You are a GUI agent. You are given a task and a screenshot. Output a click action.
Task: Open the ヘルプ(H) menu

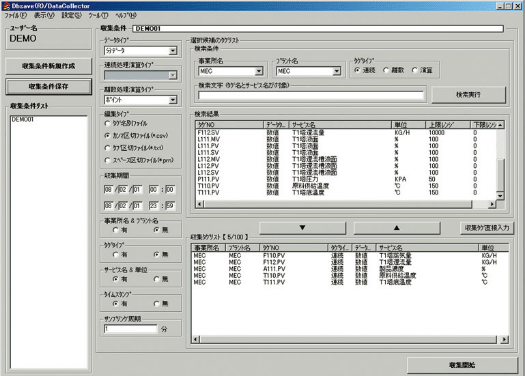point(126,15)
